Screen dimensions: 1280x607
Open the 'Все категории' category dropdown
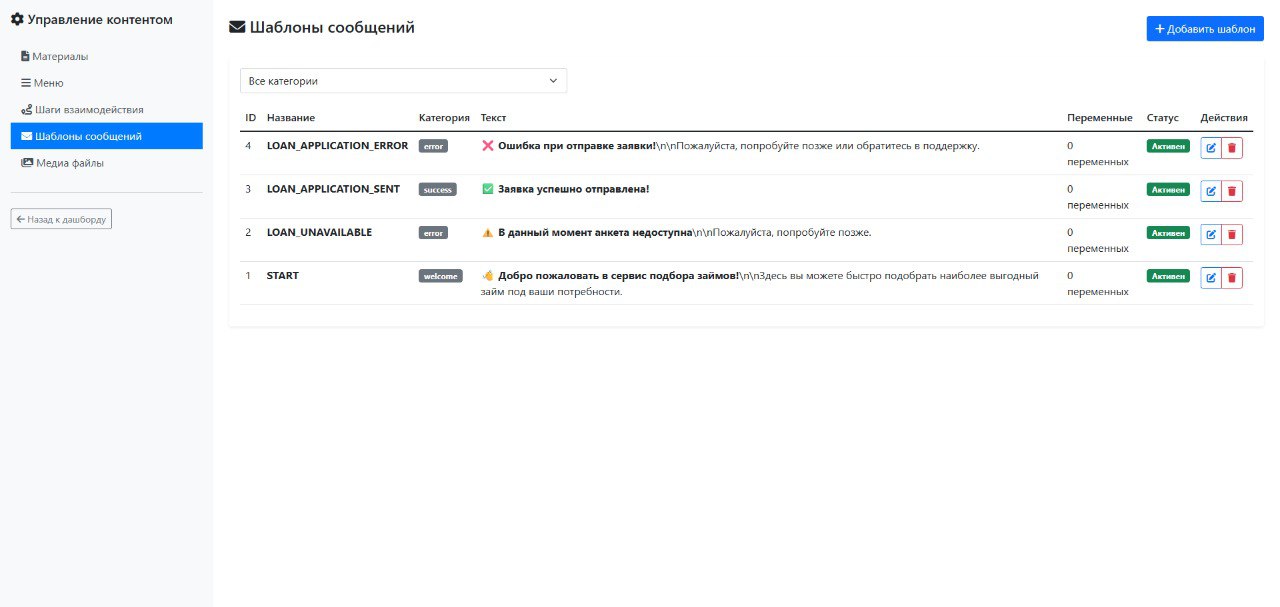coord(403,81)
